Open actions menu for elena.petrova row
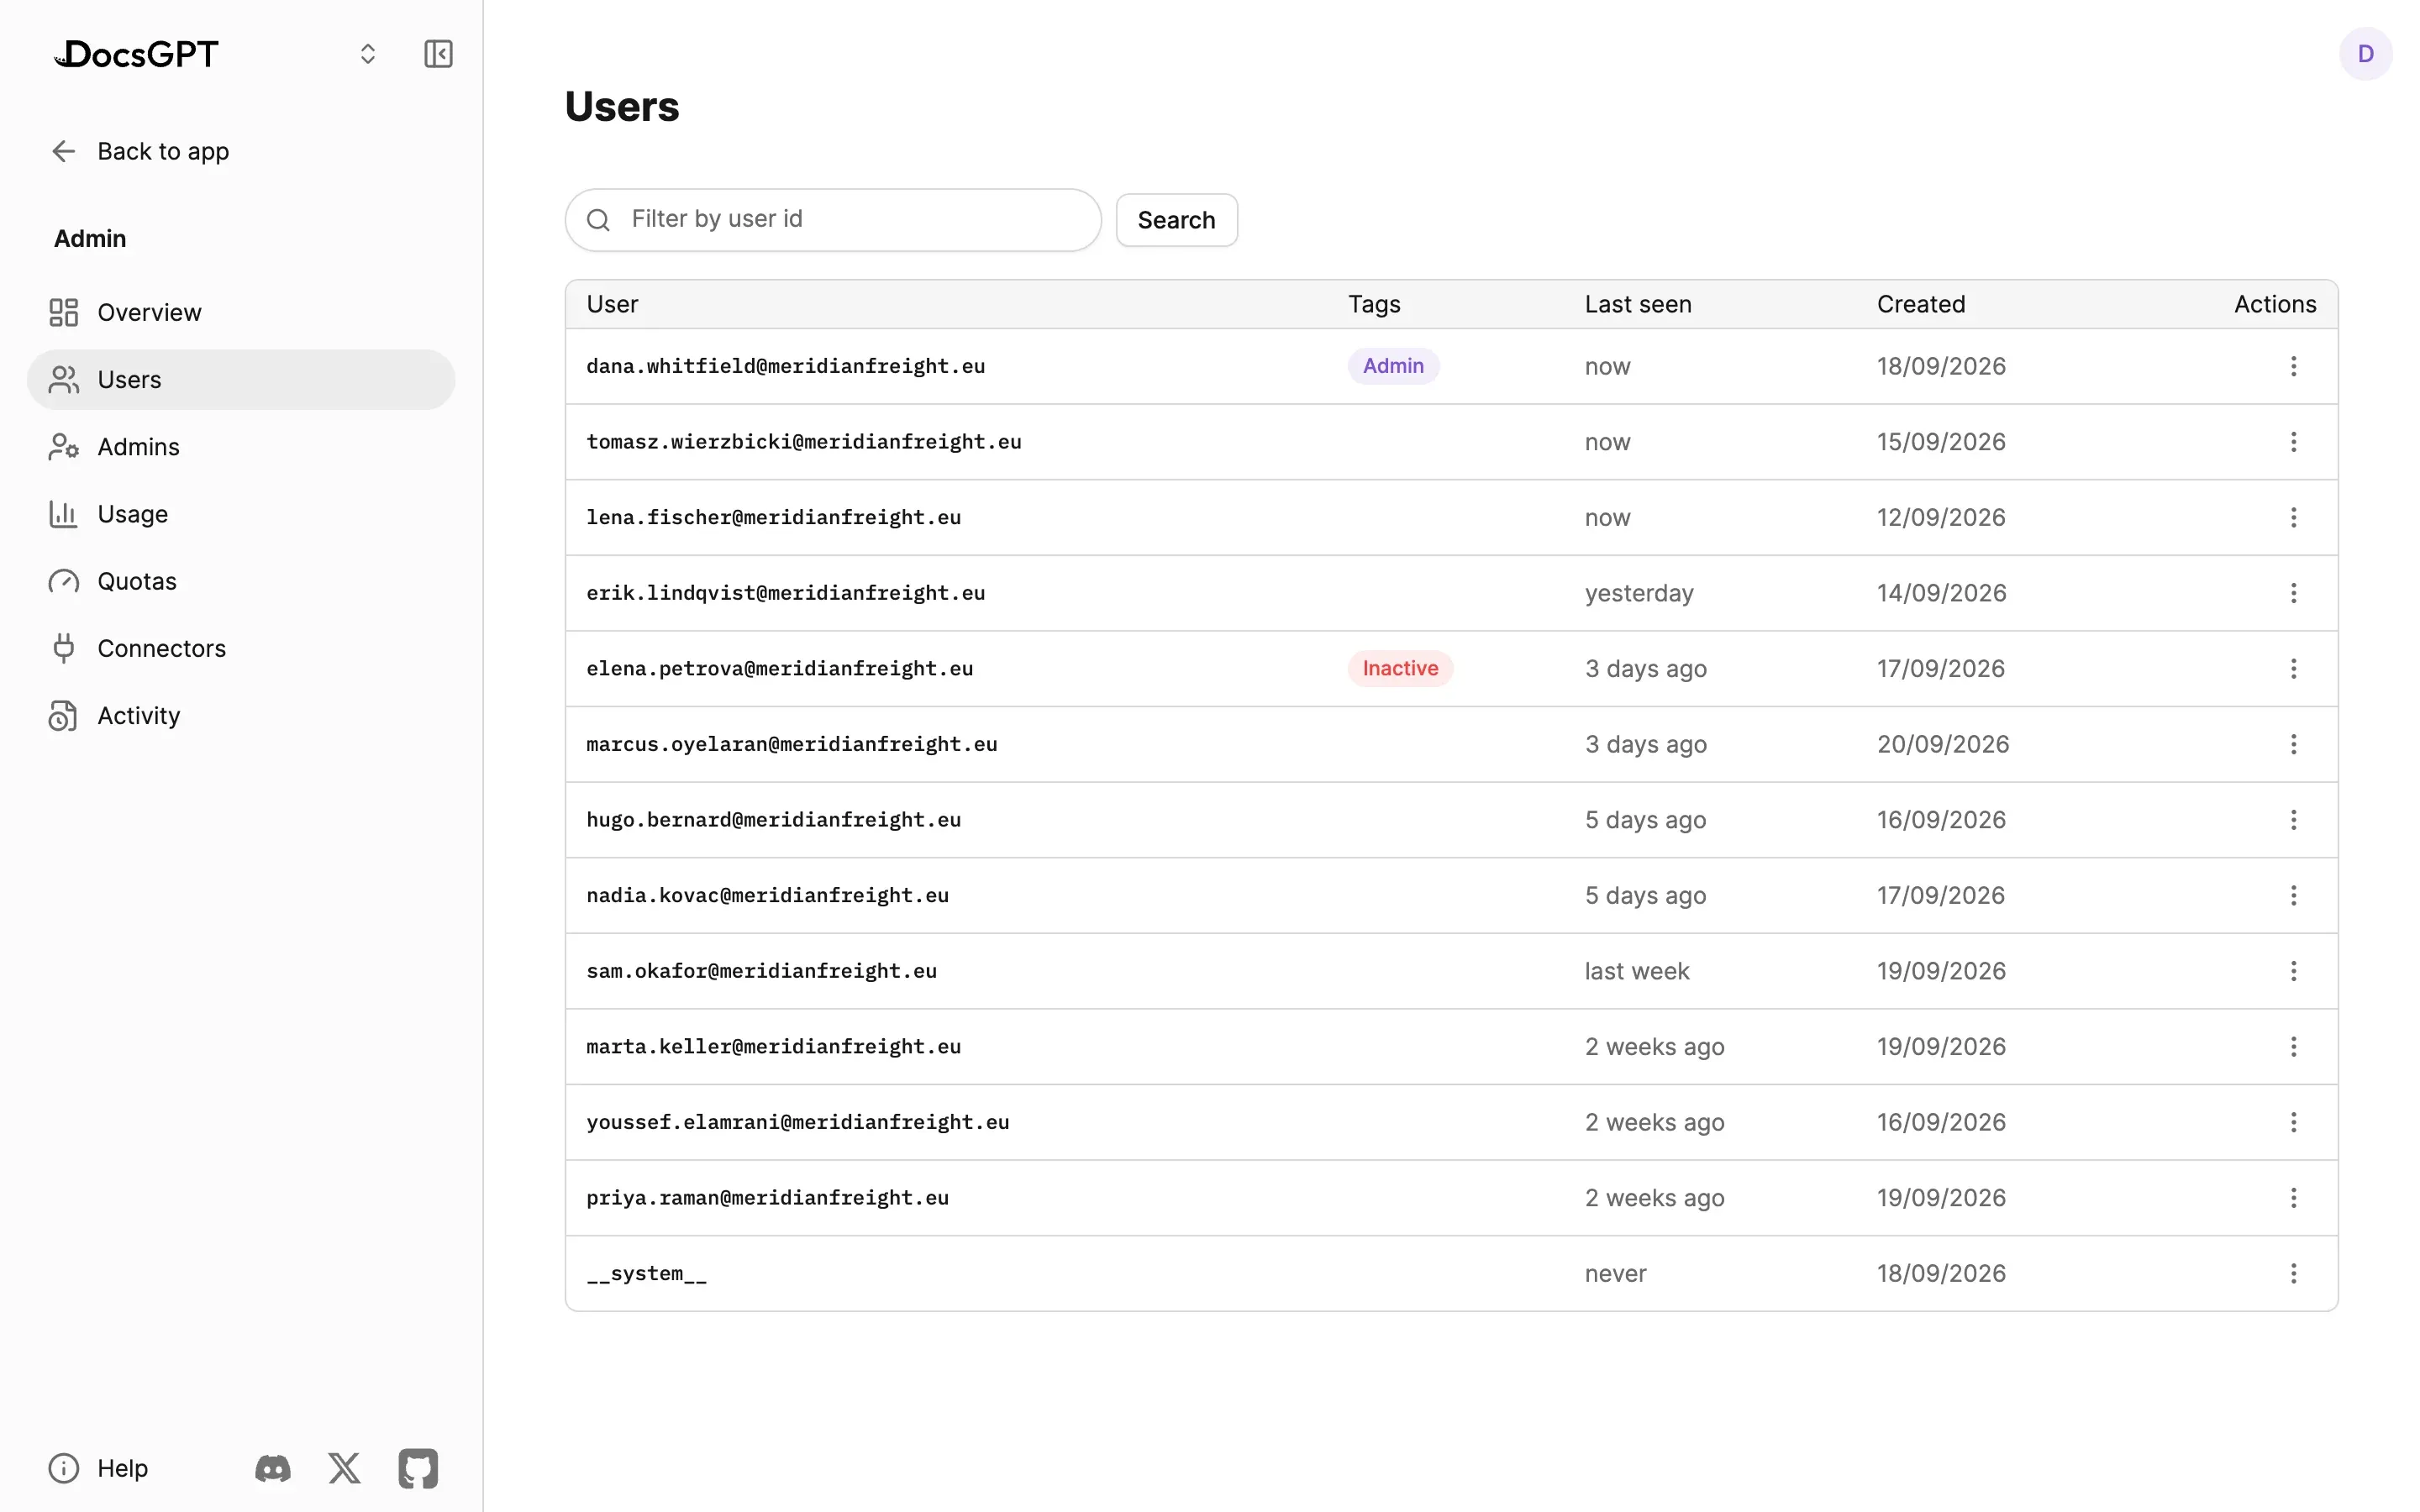Viewport: 2420px width, 1512px height. pos(2293,668)
